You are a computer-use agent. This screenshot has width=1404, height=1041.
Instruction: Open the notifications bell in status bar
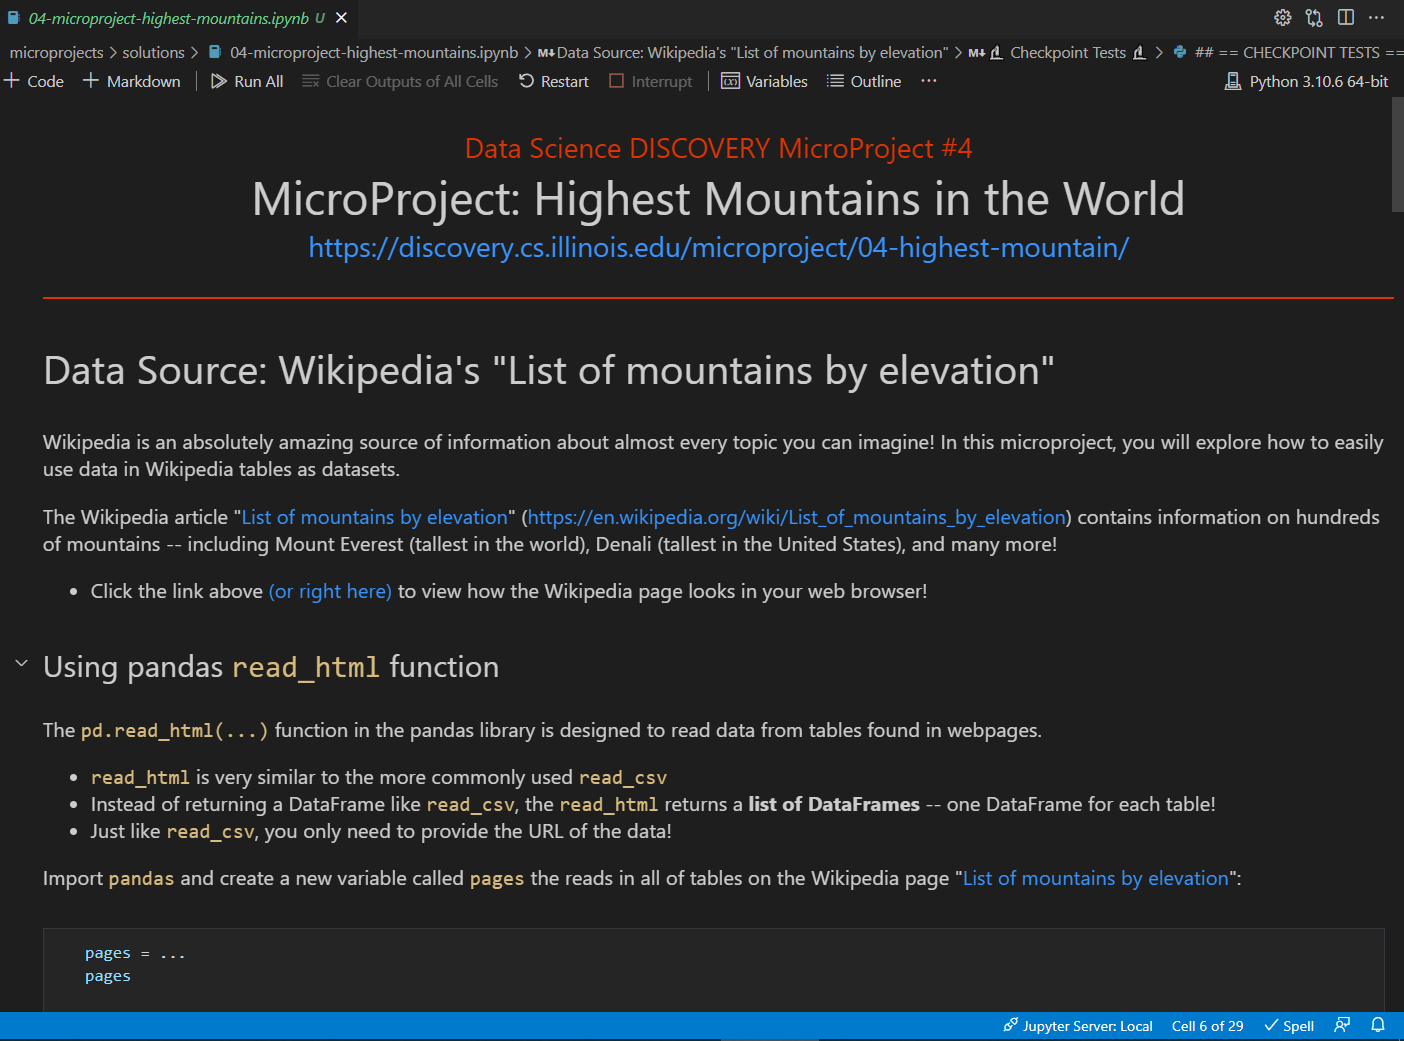coord(1378,1025)
